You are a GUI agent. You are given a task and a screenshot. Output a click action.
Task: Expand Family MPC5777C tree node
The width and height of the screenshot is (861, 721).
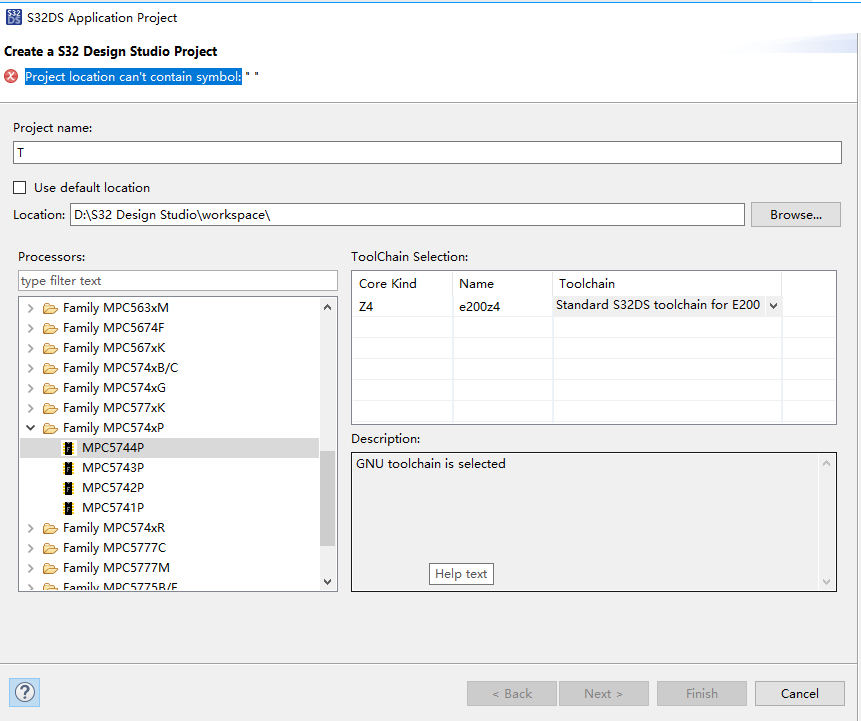coord(31,548)
